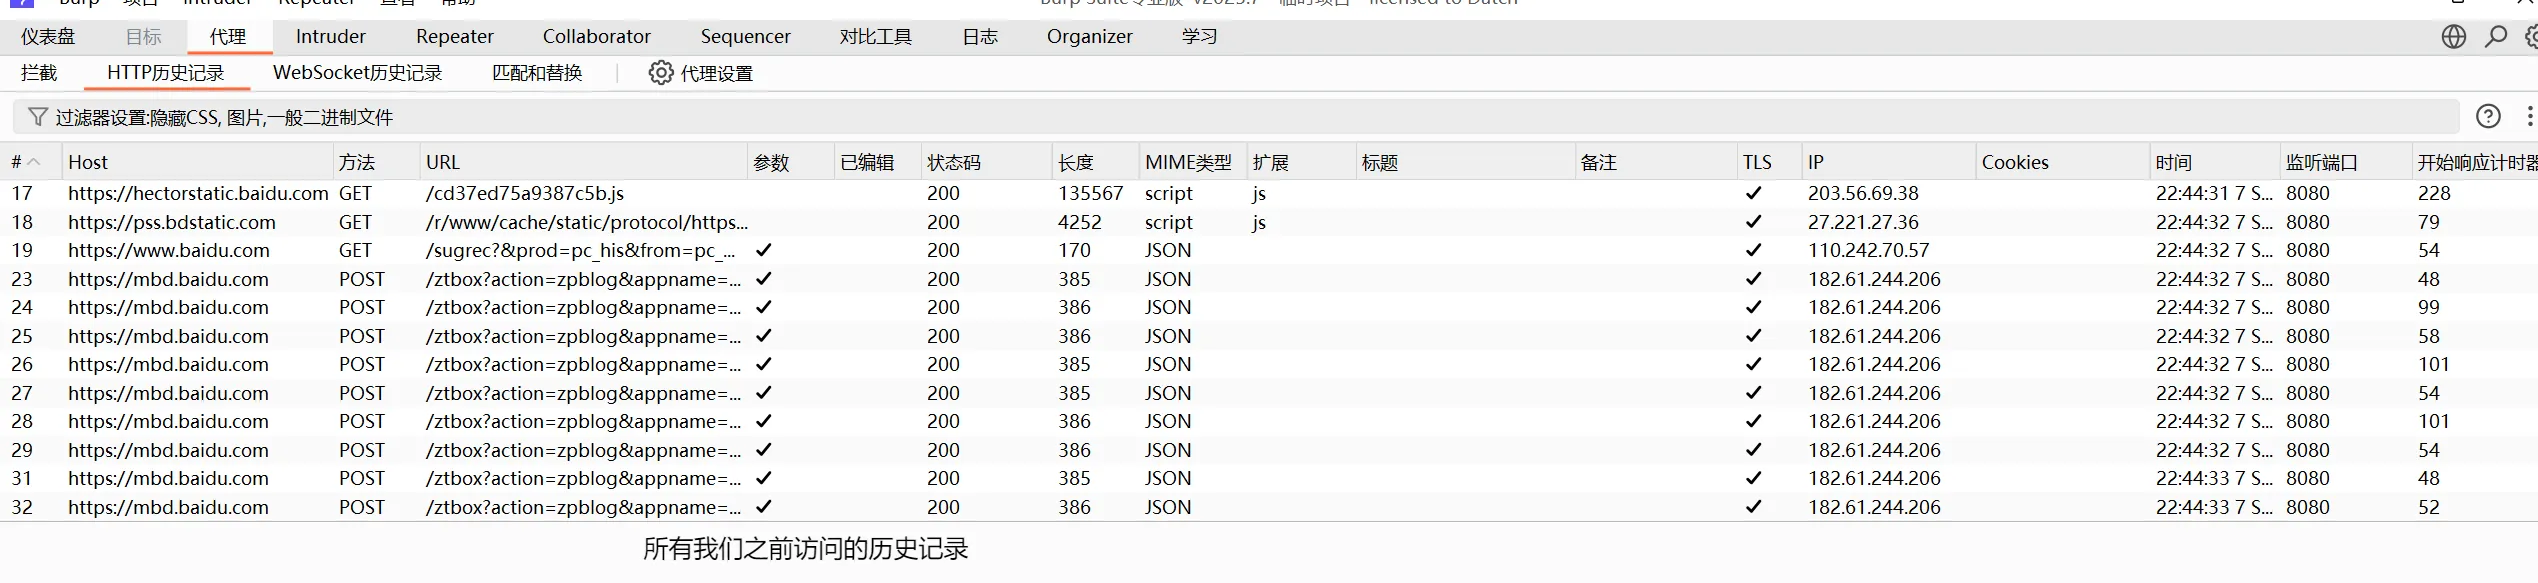Switch to the 拦截 sub-tab
Image resolution: width=2538 pixels, height=583 pixels.
coord(39,73)
